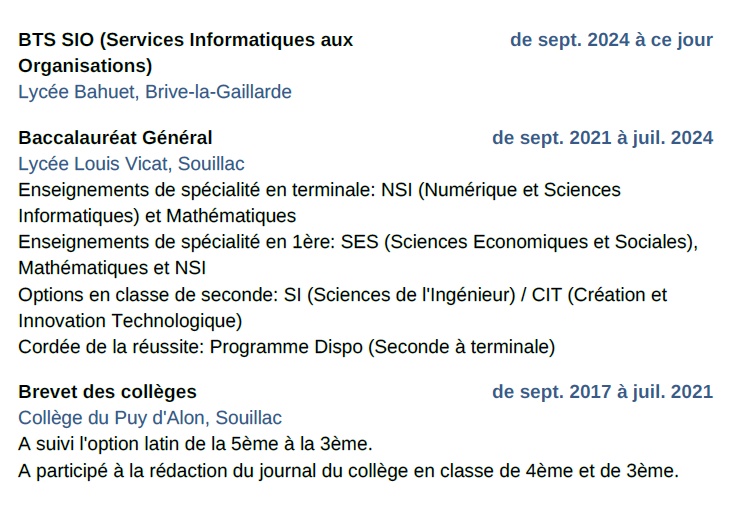Click the 'Mathématiques et NSI' line

point(112,268)
